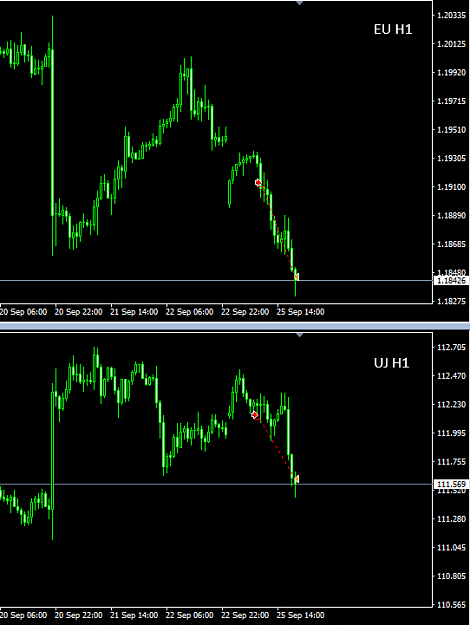
Task: Select the orange trade close marker on EU chart
Action: coord(296,276)
